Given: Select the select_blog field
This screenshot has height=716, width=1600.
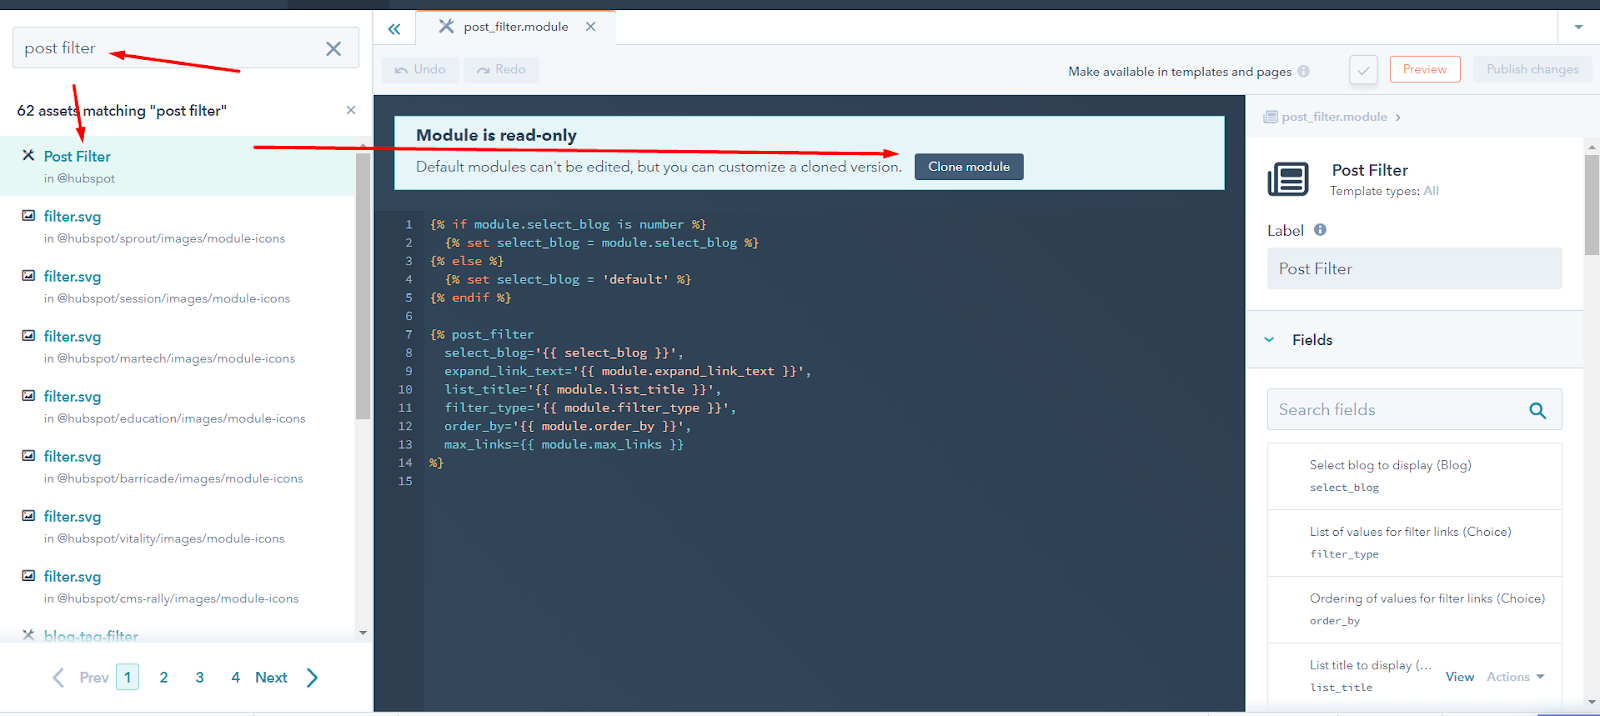Looking at the screenshot, I should point(1414,476).
